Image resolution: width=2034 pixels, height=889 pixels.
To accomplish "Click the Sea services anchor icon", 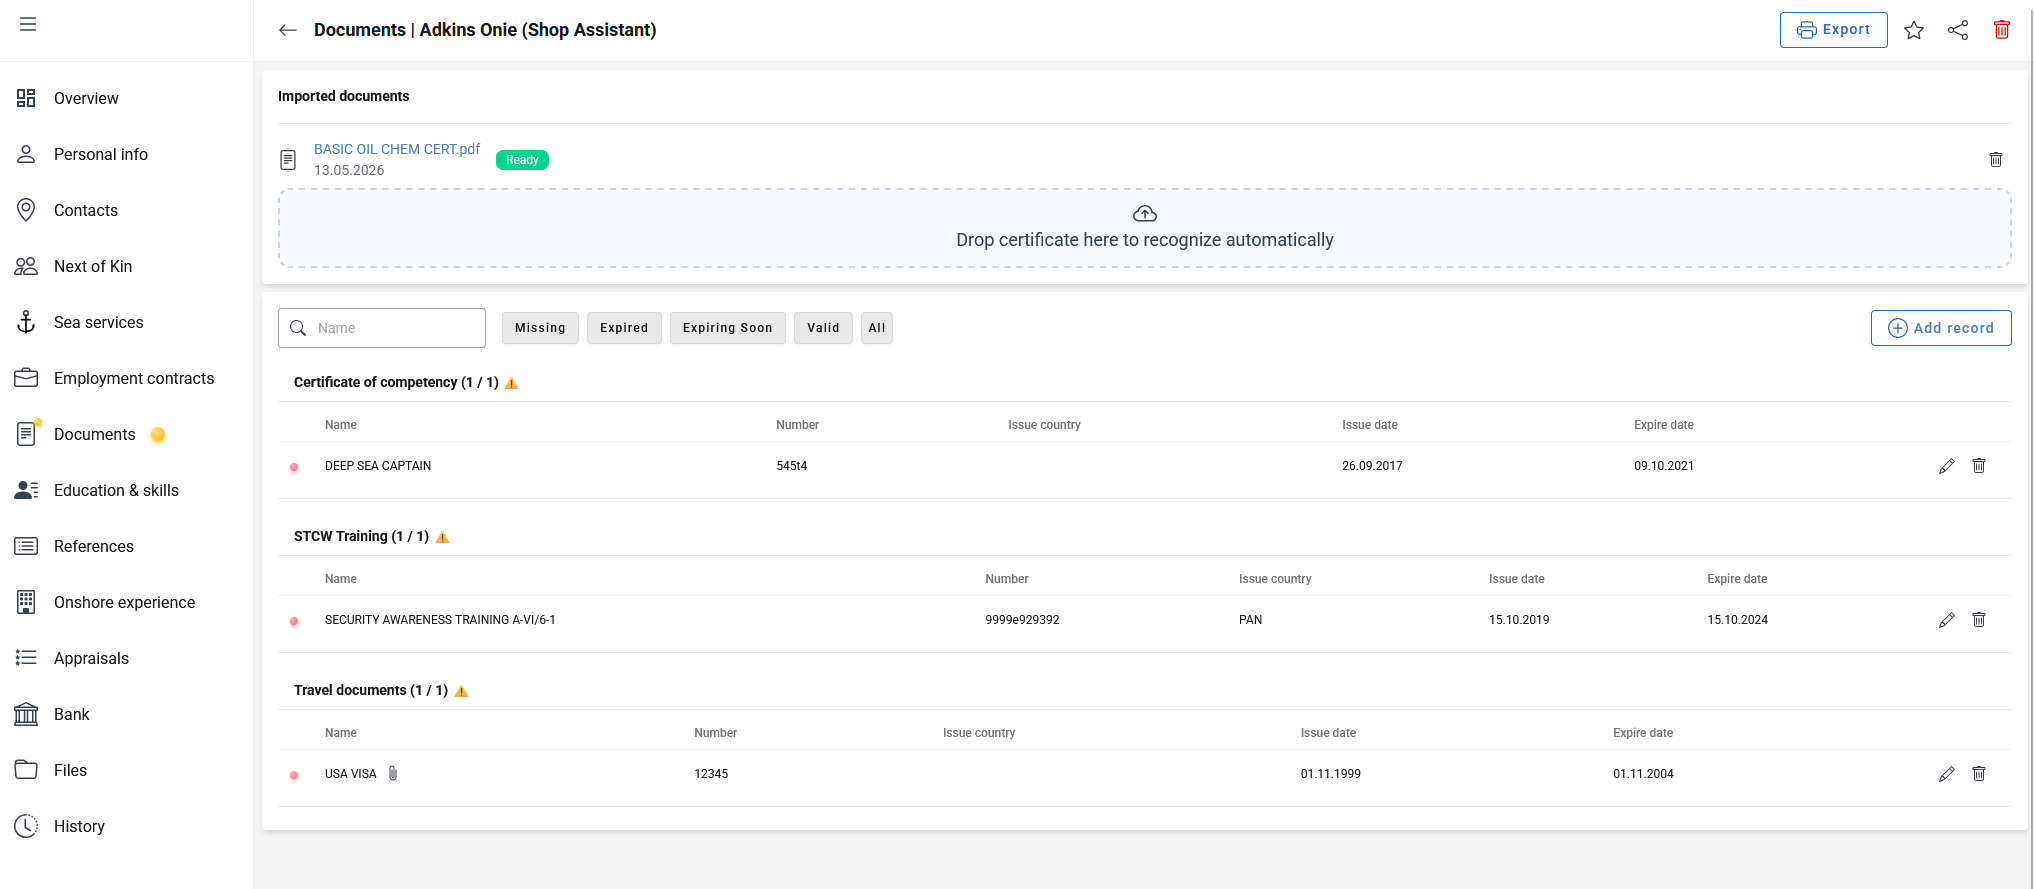I will [26, 322].
